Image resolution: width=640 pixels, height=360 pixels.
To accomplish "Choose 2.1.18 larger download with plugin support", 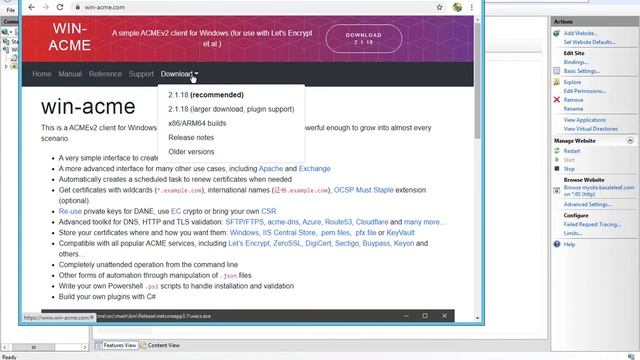I will pyautogui.click(x=231, y=109).
